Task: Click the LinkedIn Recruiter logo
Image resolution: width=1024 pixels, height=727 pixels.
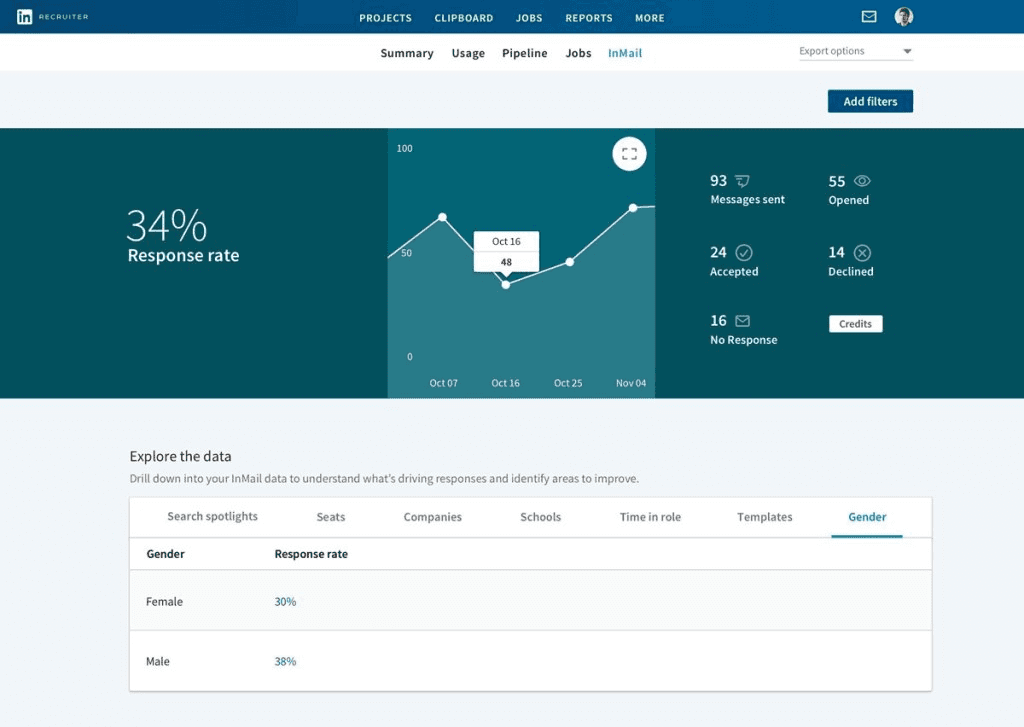Action: point(52,17)
